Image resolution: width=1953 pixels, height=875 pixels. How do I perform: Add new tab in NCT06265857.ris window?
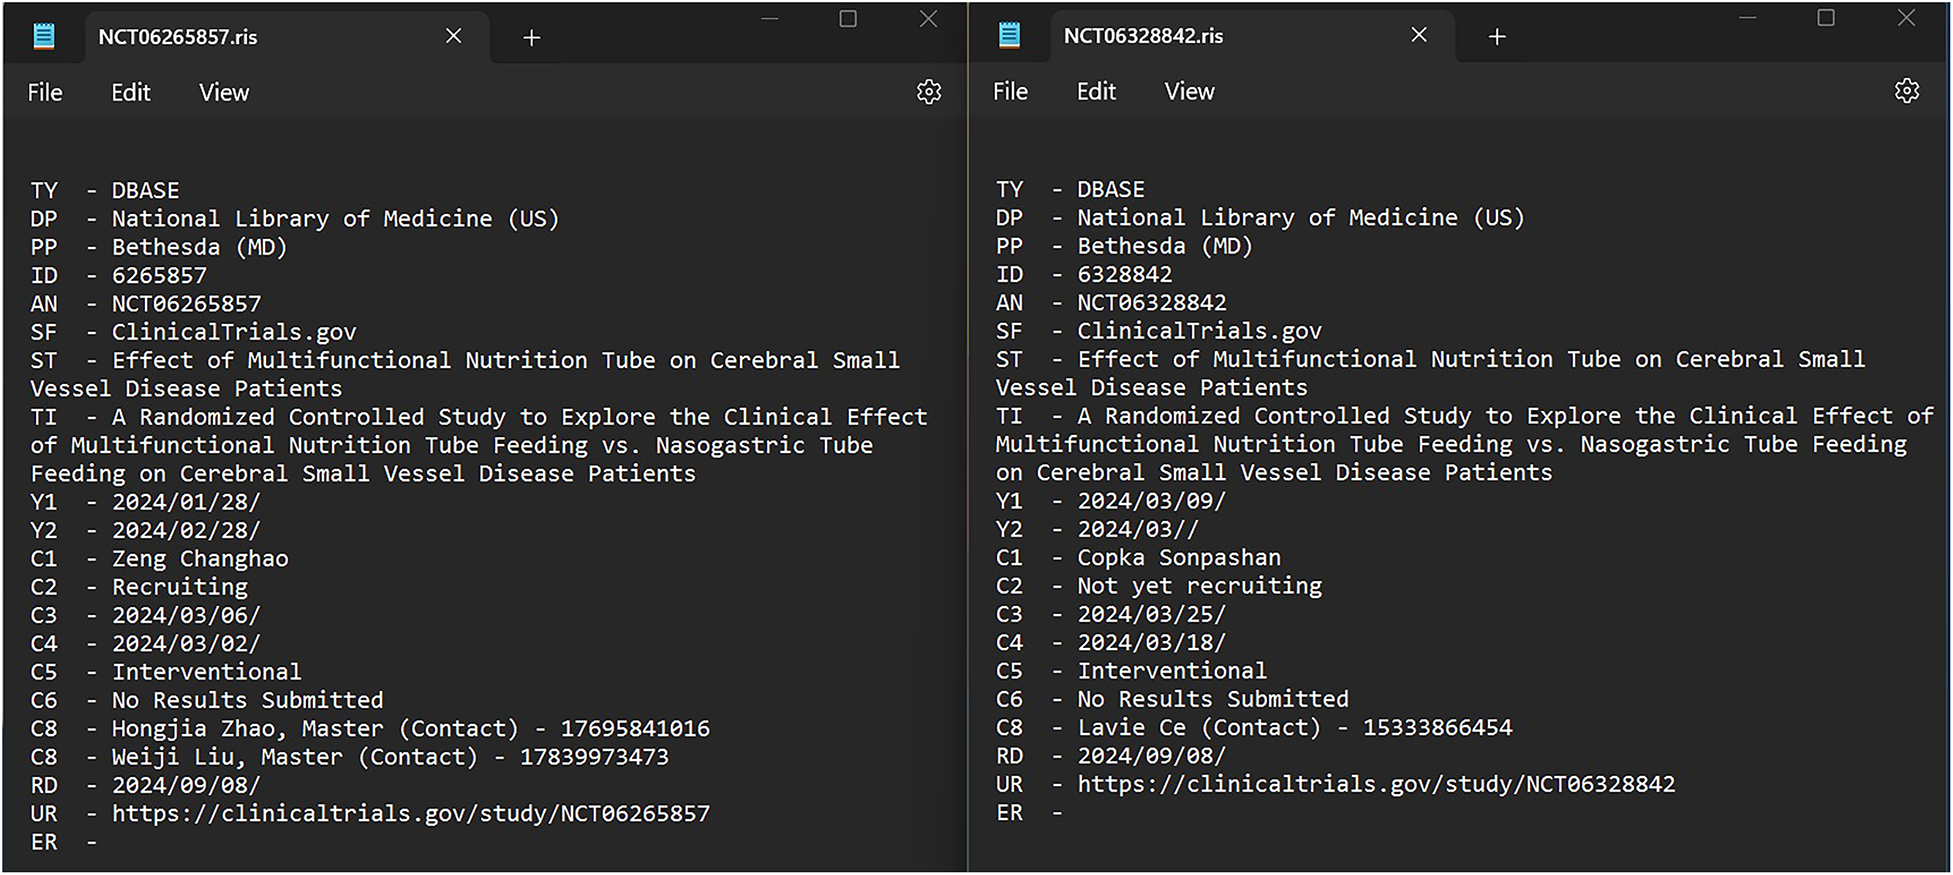tap(532, 38)
